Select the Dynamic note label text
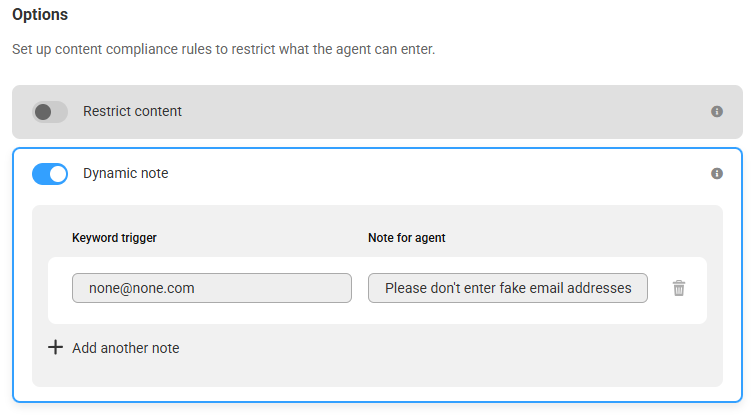Screen dimensions: 754x418 [126, 173]
